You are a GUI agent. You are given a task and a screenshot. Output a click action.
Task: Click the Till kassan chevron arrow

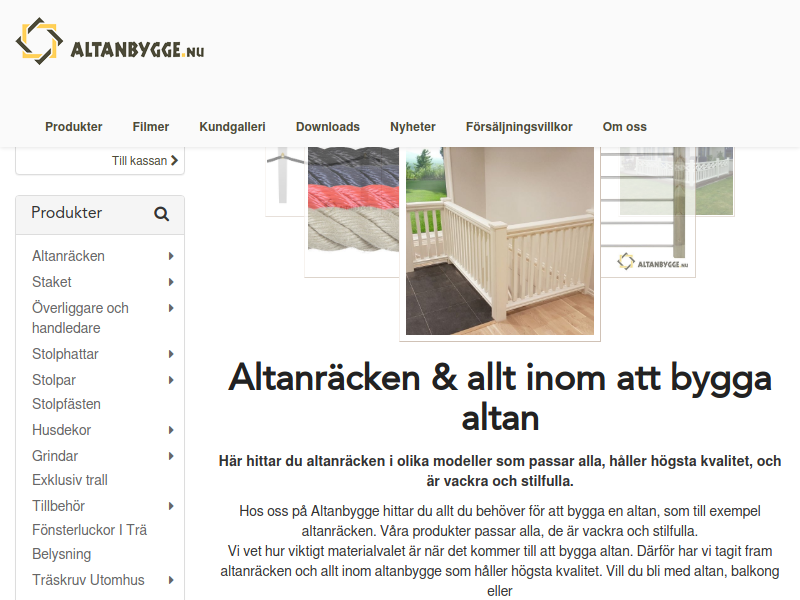(x=174, y=160)
